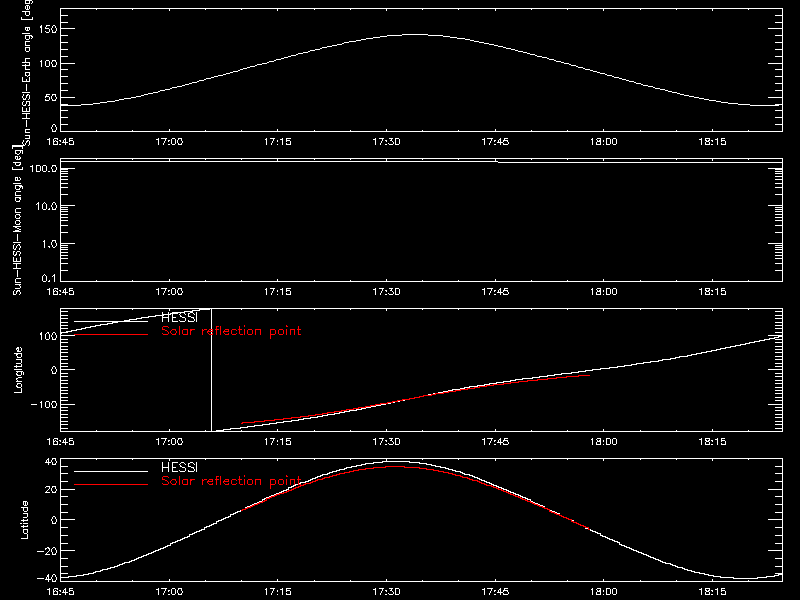Click the -100 tick on Longitude axis
This screenshot has width=800, height=600.
(x=44, y=404)
